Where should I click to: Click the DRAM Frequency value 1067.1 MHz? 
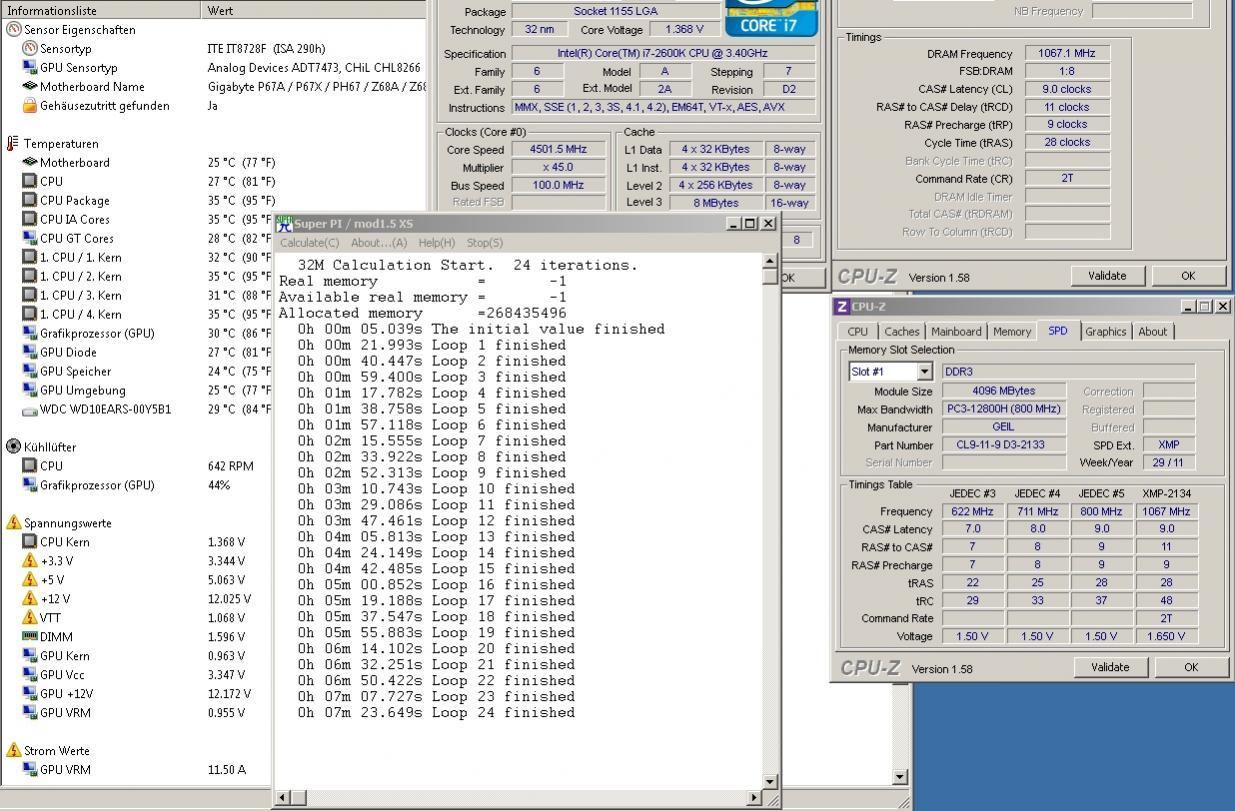click(1067, 54)
